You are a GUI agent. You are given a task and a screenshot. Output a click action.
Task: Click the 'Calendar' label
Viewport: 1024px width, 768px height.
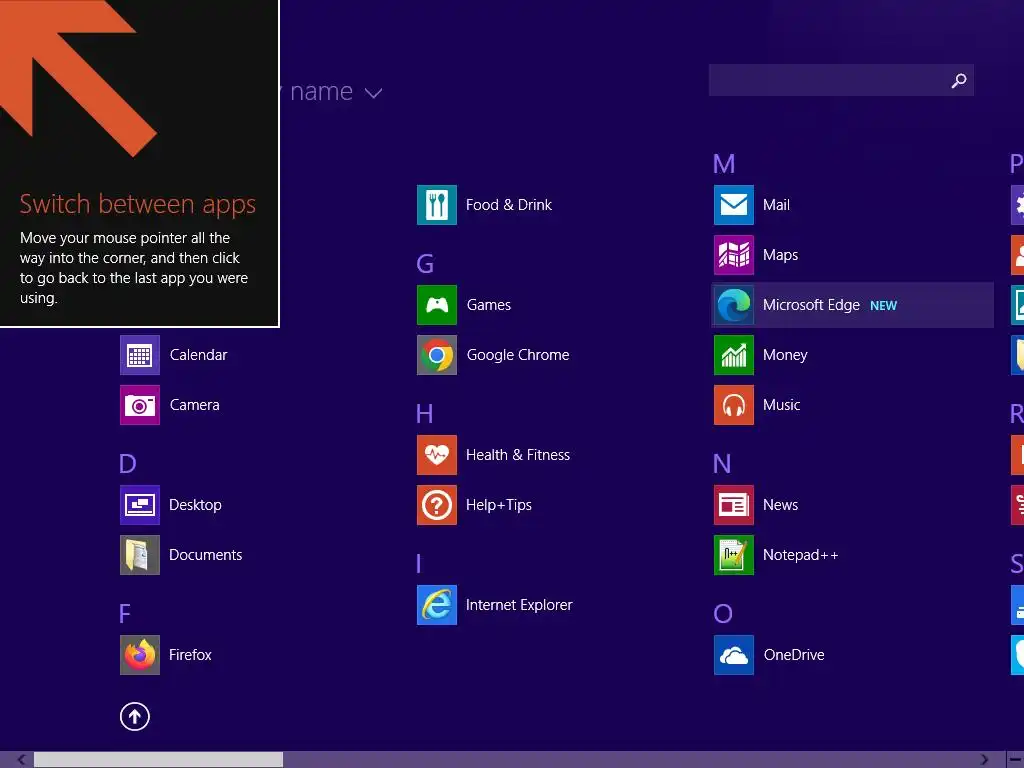(x=199, y=355)
